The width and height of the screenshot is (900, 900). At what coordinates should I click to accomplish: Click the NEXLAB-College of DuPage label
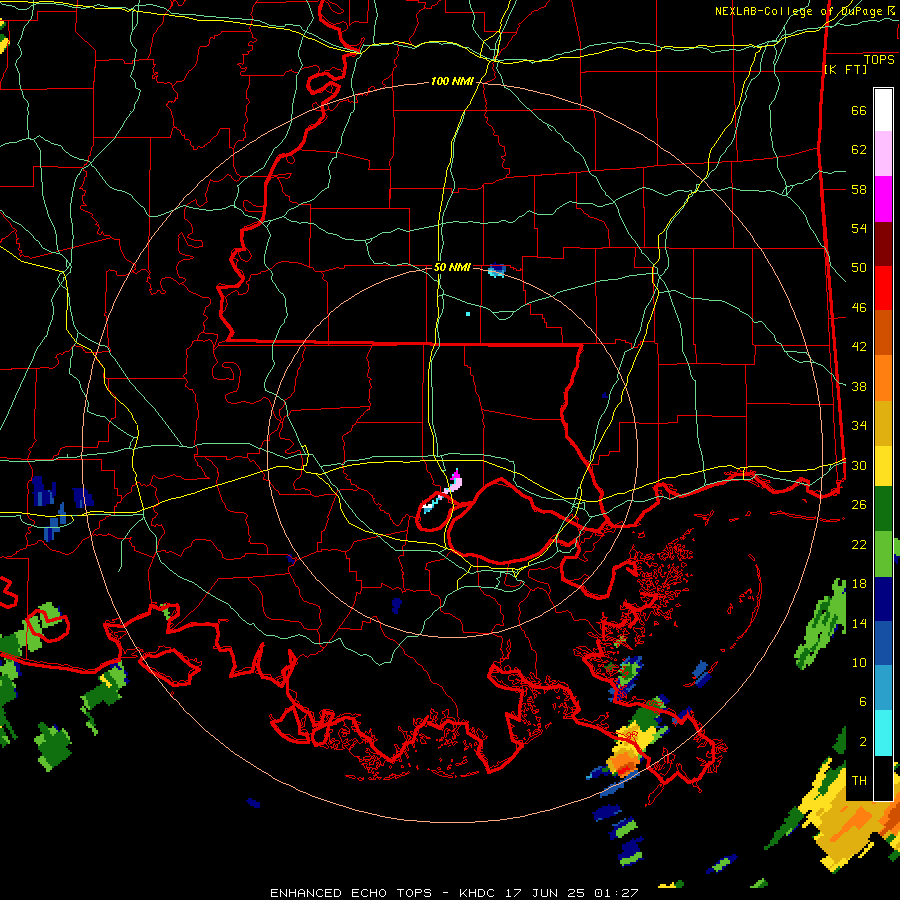[x=804, y=11]
